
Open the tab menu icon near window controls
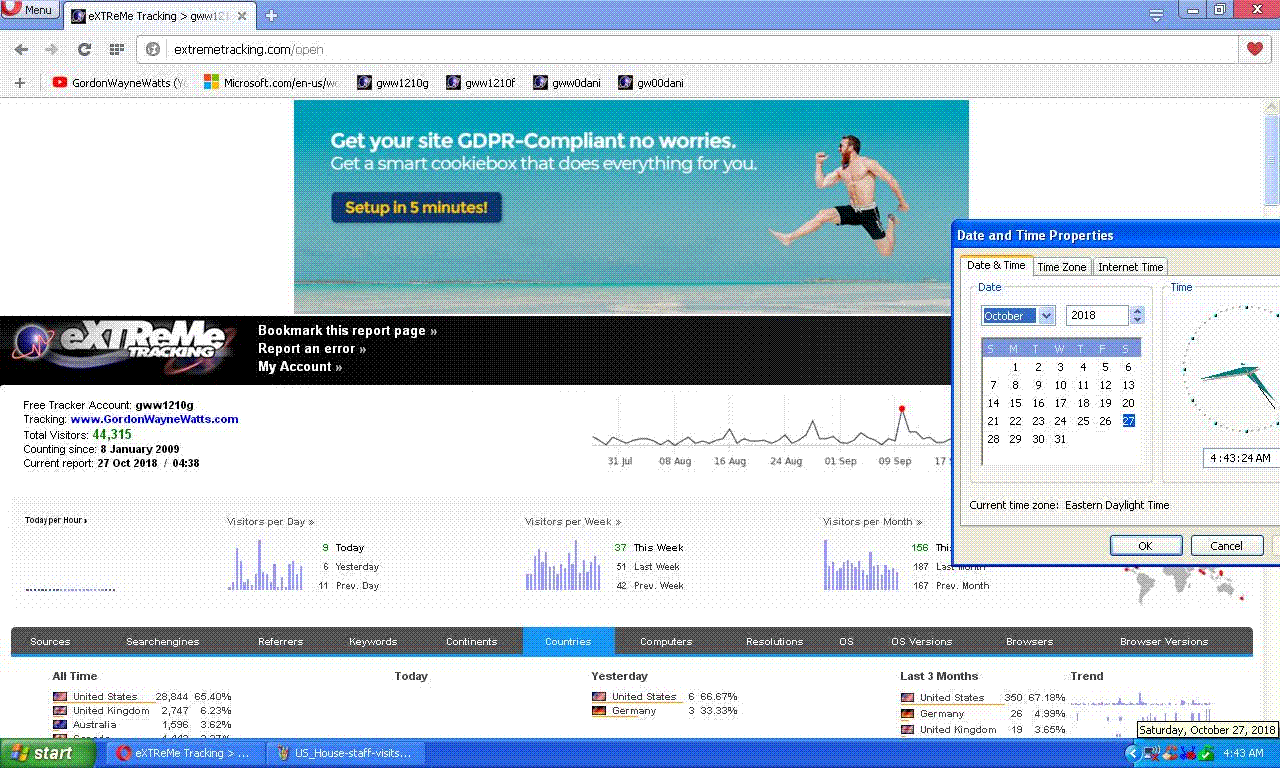click(1156, 16)
